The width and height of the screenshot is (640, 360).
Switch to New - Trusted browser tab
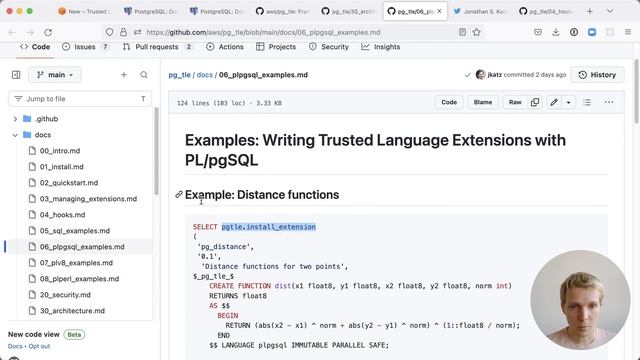(85, 11)
